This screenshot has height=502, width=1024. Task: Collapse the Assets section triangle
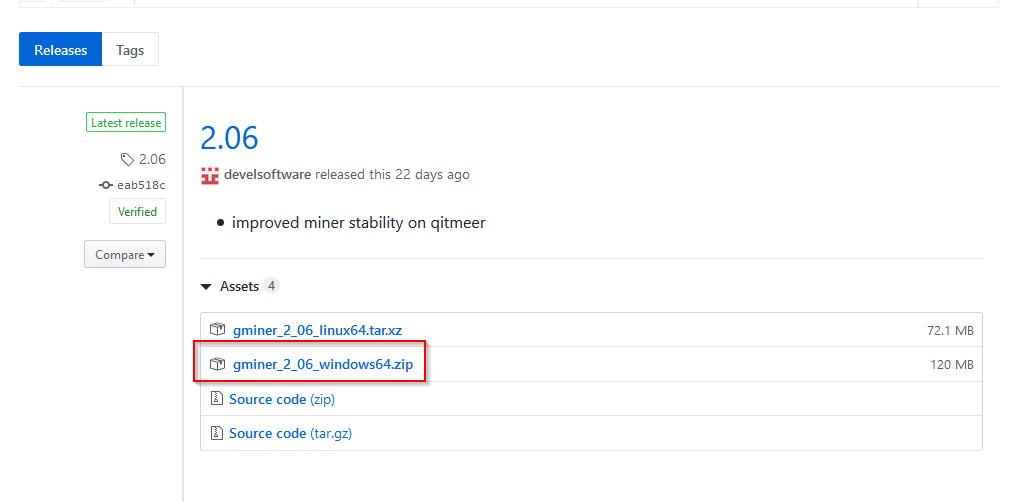pos(206,287)
